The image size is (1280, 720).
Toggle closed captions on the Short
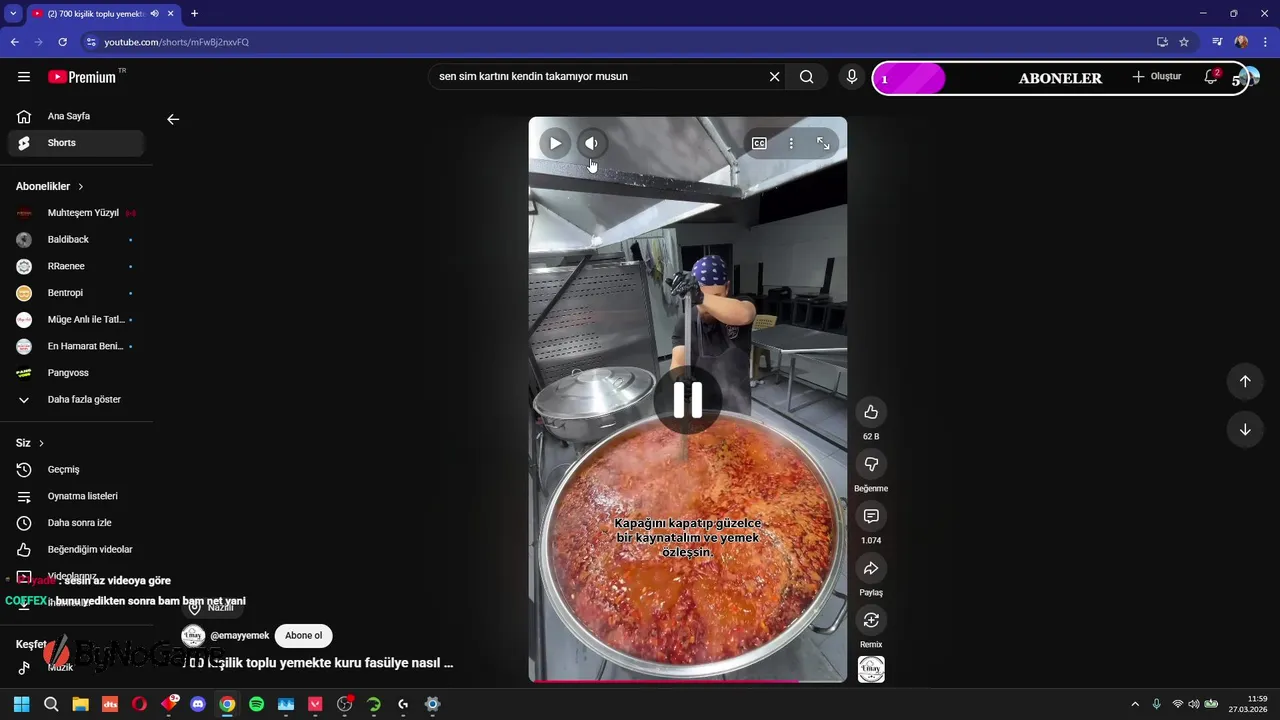[x=759, y=143]
